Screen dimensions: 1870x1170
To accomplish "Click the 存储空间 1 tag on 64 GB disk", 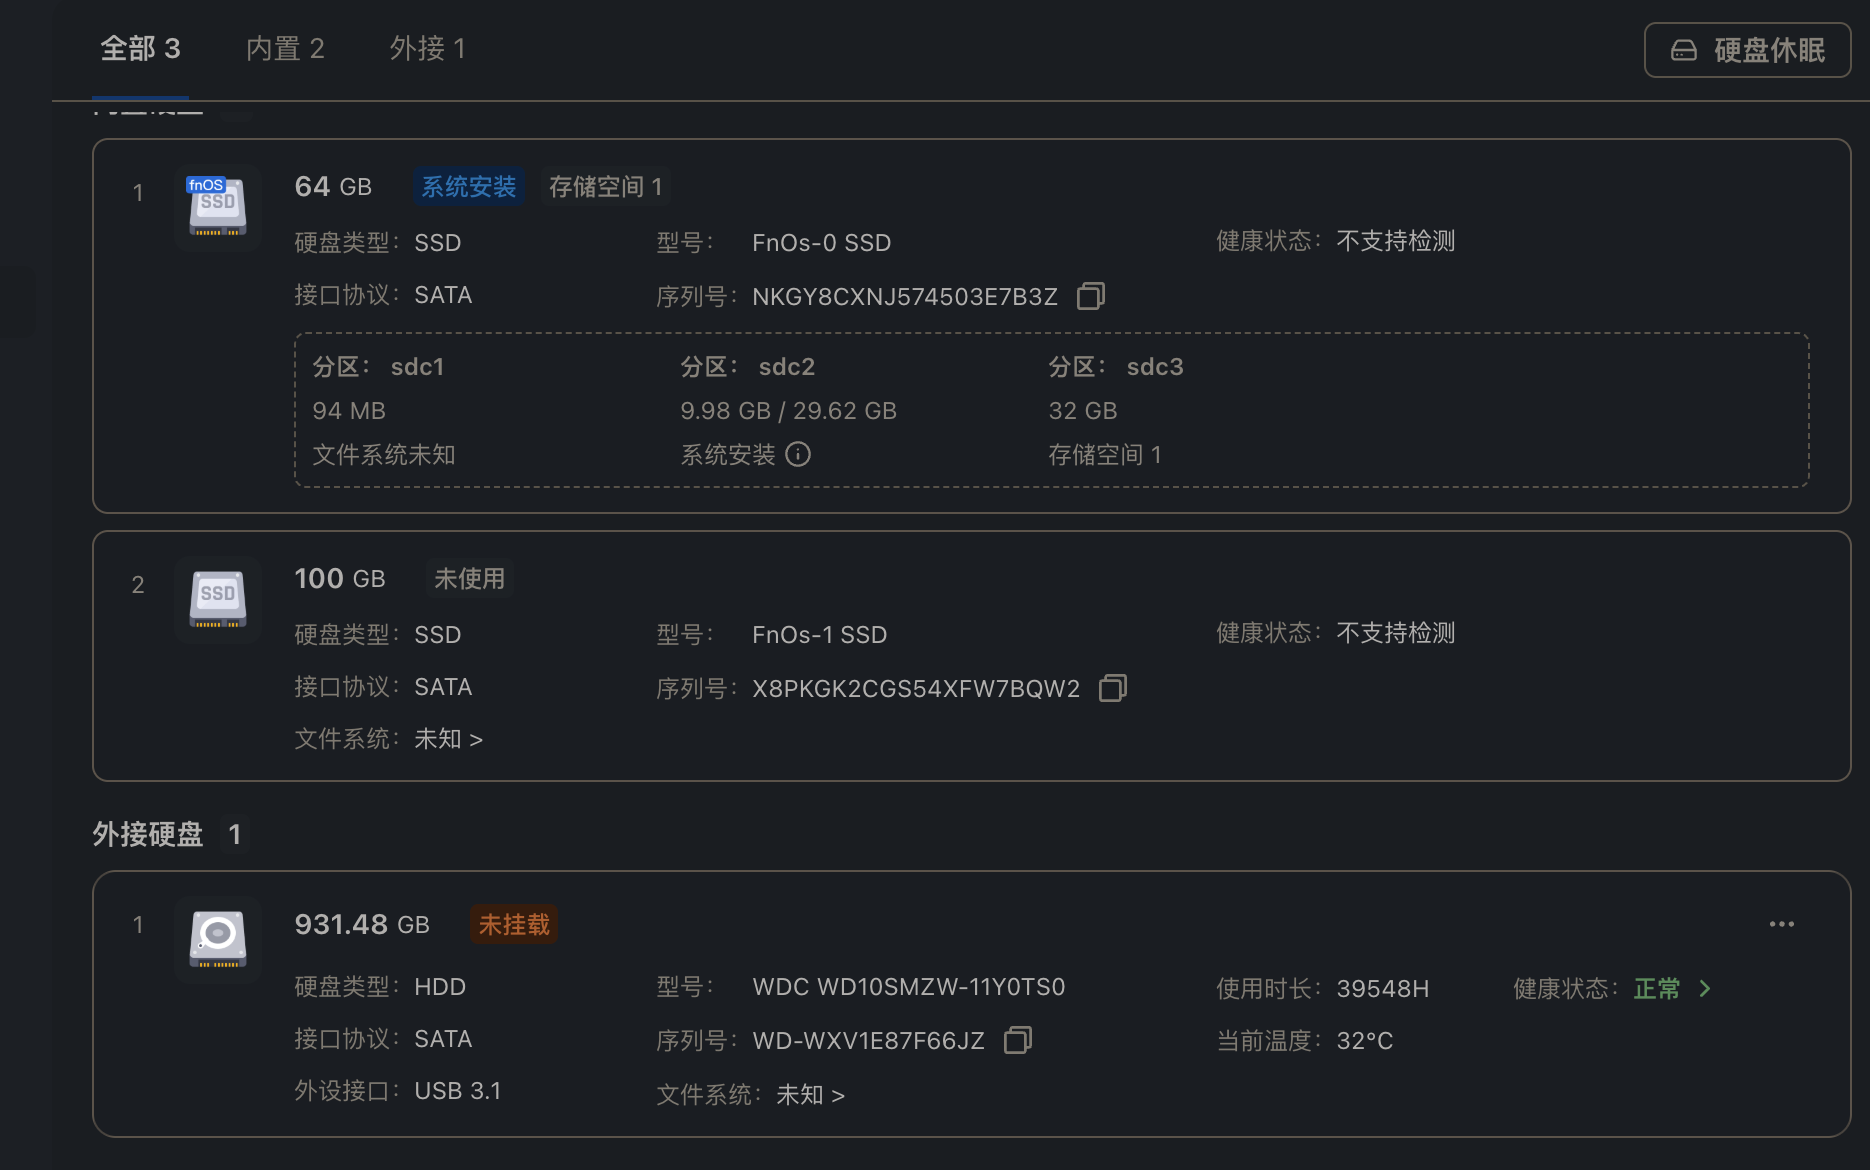I will (x=605, y=187).
